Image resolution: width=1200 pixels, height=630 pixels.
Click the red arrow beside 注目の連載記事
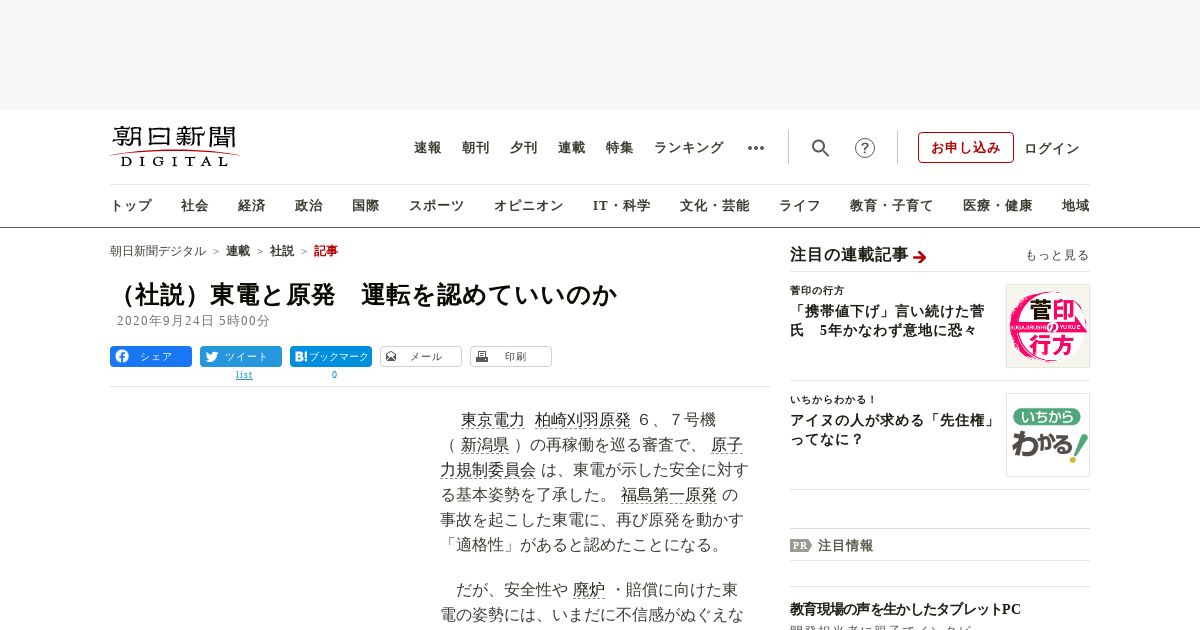point(920,257)
